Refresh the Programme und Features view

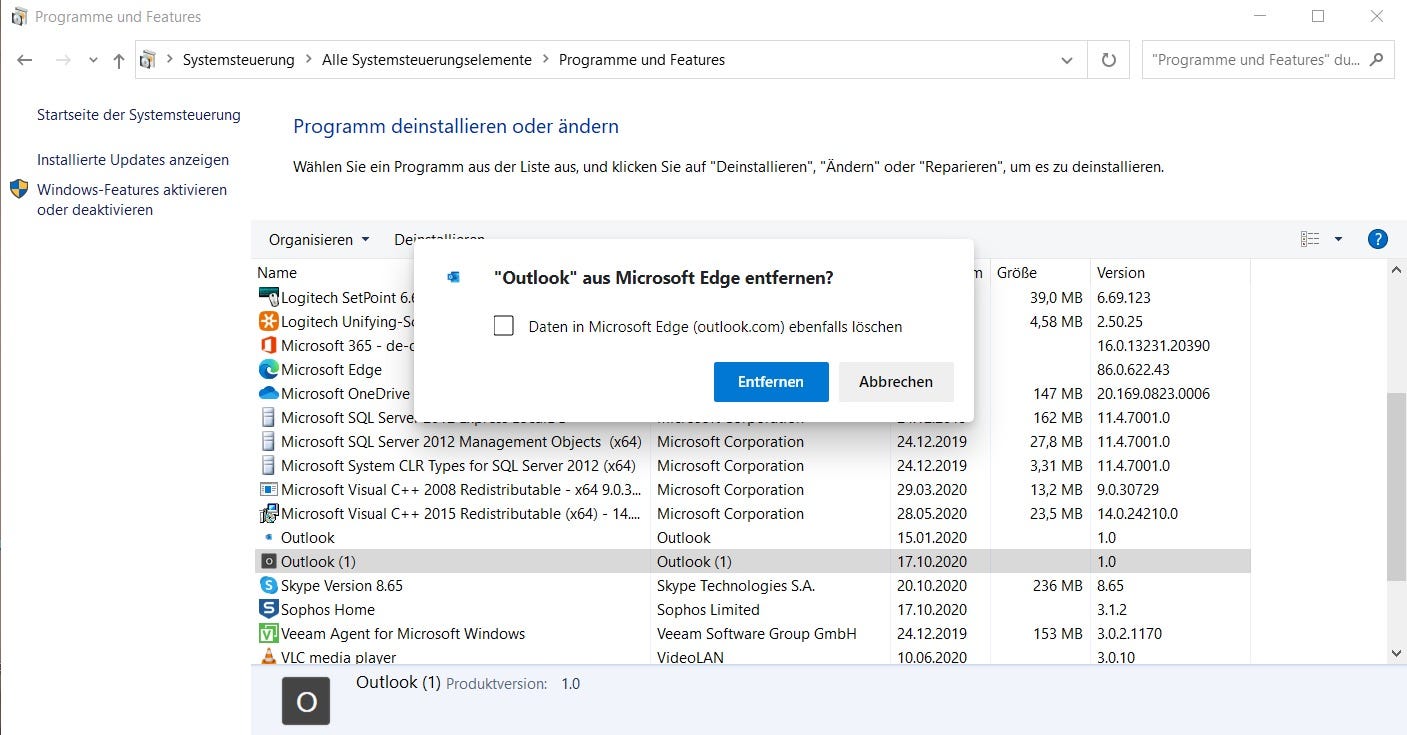pos(1108,60)
